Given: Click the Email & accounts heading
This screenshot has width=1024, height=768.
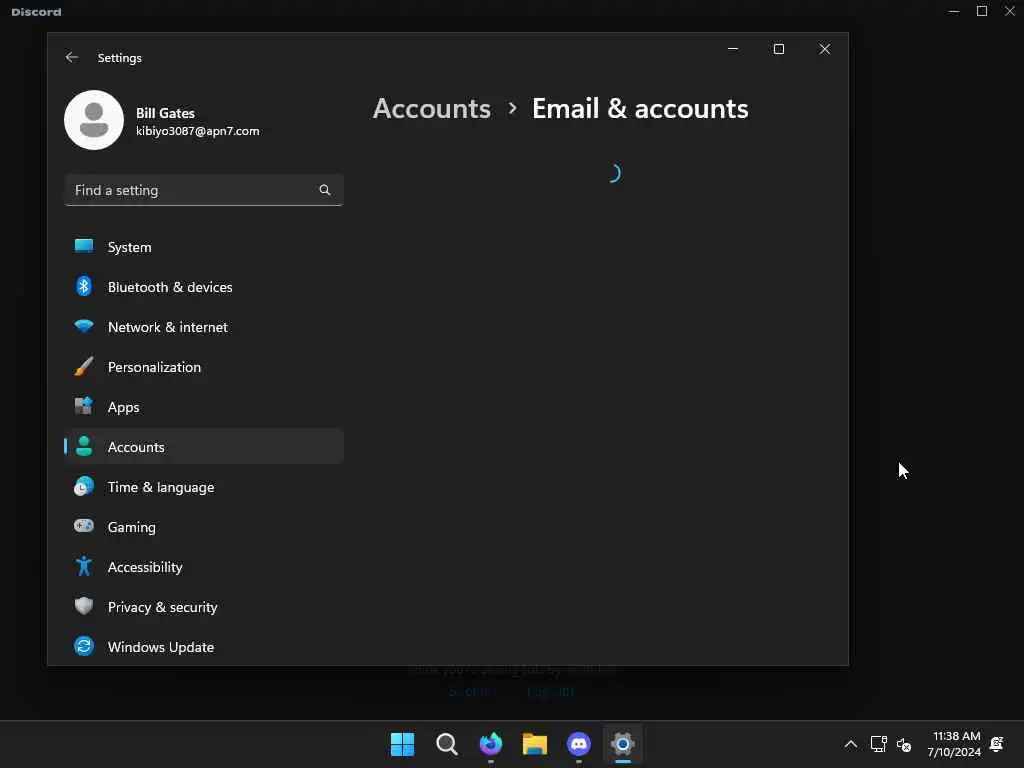Looking at the screenshot, I should pos(640,108).
